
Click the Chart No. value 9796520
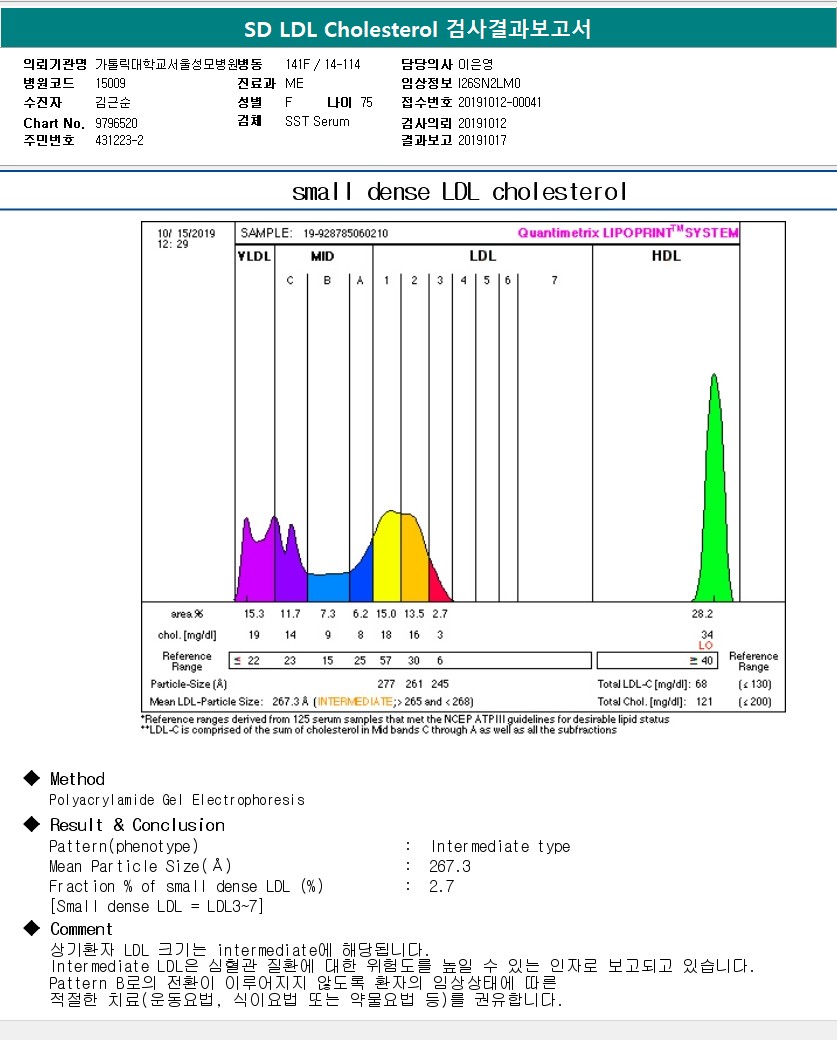(116, 123)
